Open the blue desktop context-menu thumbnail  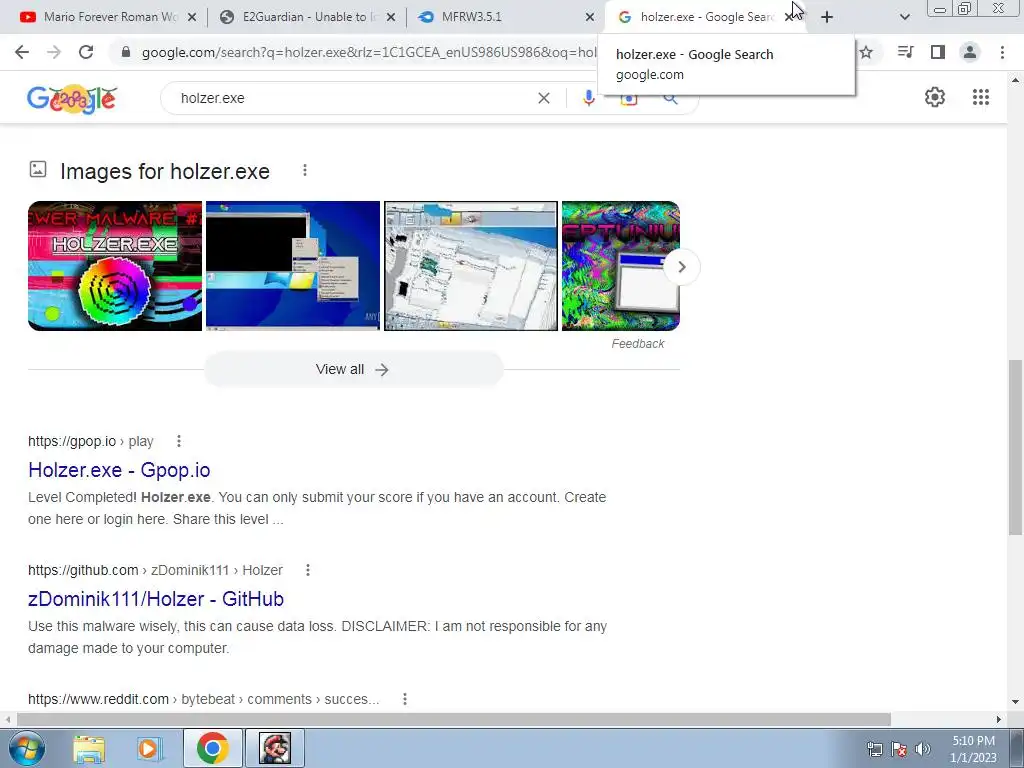pyautogui.click(x=293, y=266)
